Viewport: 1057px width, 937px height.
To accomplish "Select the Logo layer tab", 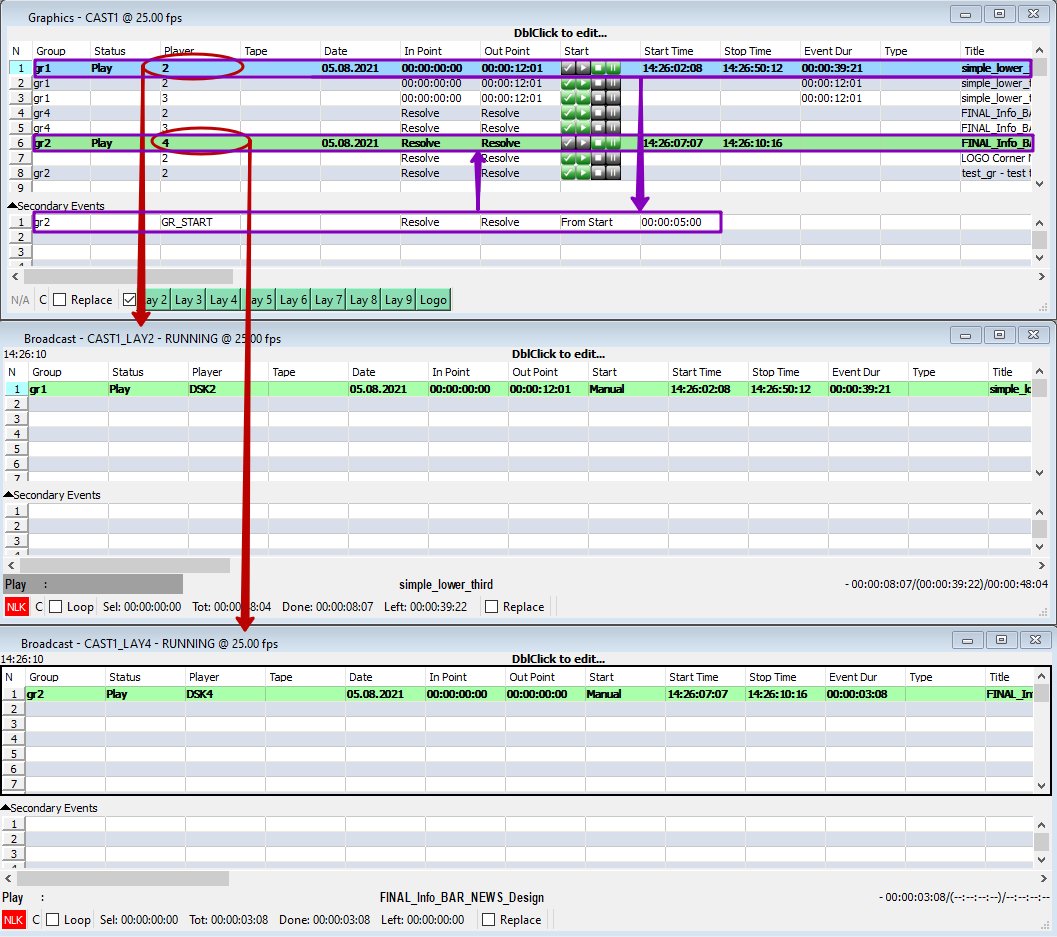I will (x=433, y=300).
